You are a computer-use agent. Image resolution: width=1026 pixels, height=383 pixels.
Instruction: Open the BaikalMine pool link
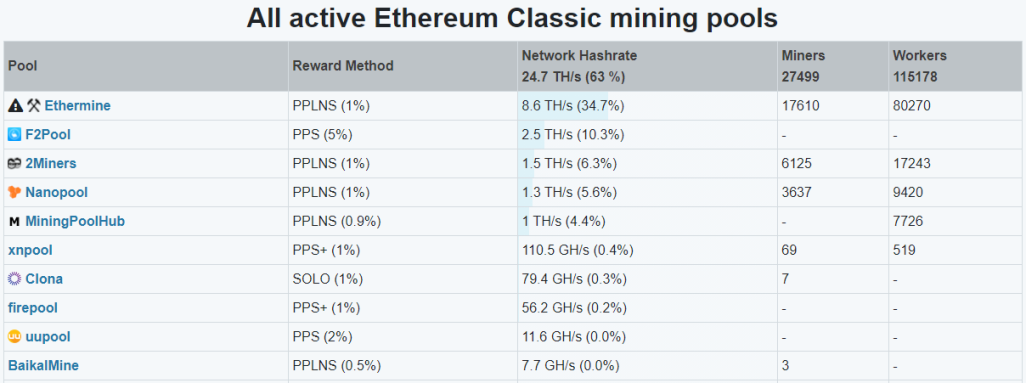(43, 365)
